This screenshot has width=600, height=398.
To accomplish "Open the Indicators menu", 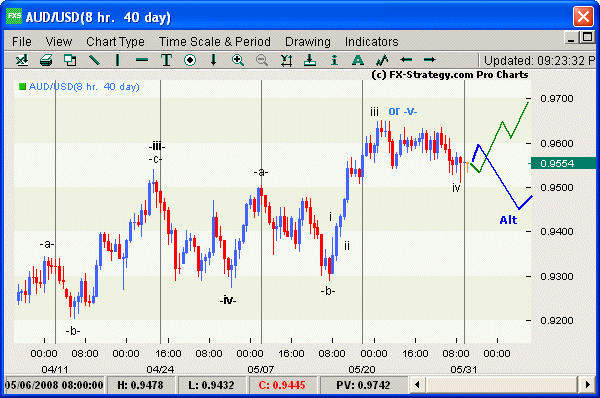I will (x=372, y=41).
